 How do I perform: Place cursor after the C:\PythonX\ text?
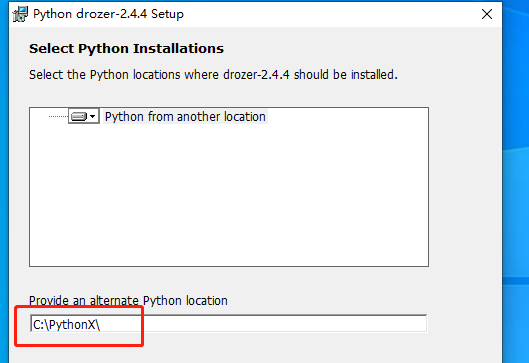101,325
